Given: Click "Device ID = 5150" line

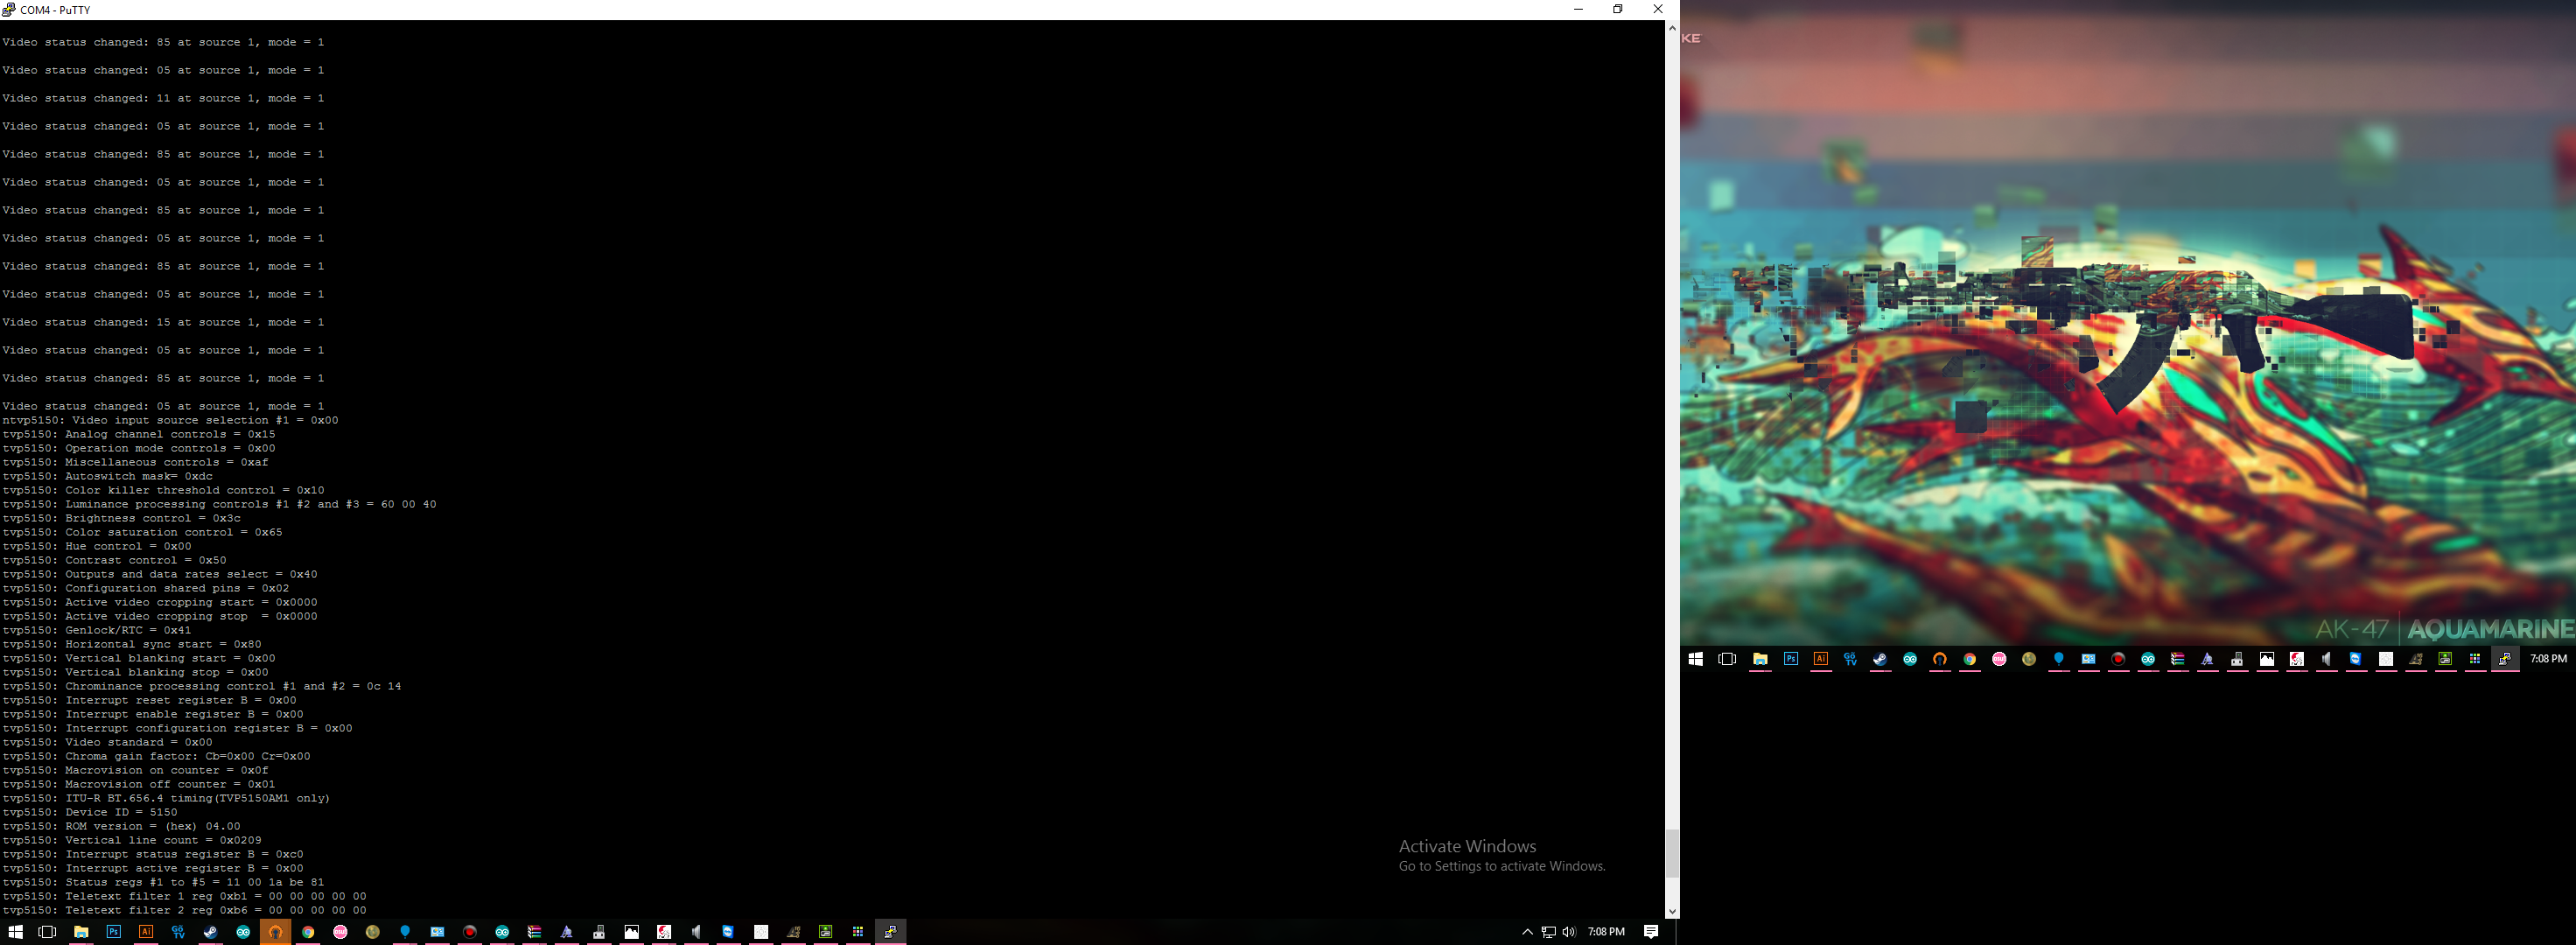Looking at the screenshot, I should click(90, 812).
